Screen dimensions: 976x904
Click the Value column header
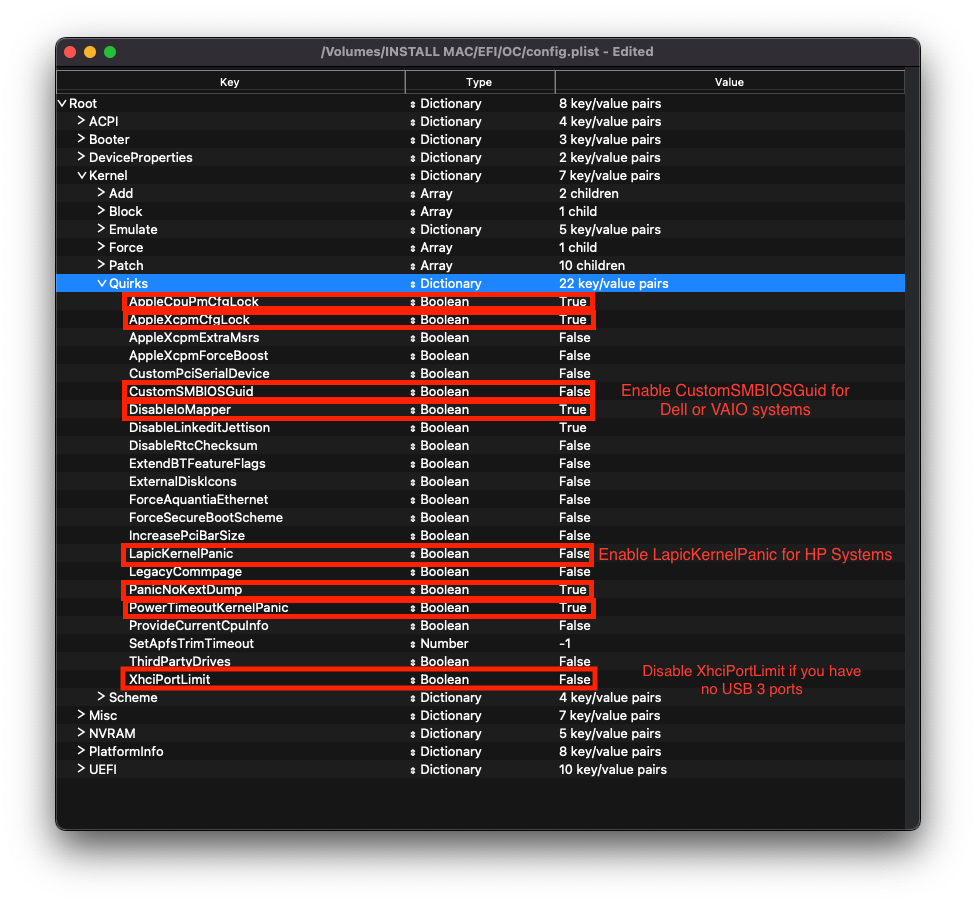point(729,82)
